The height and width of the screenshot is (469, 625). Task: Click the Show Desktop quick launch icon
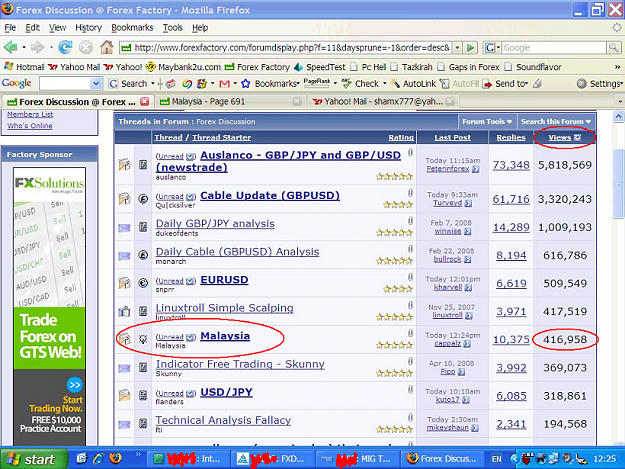pos(82,459)
